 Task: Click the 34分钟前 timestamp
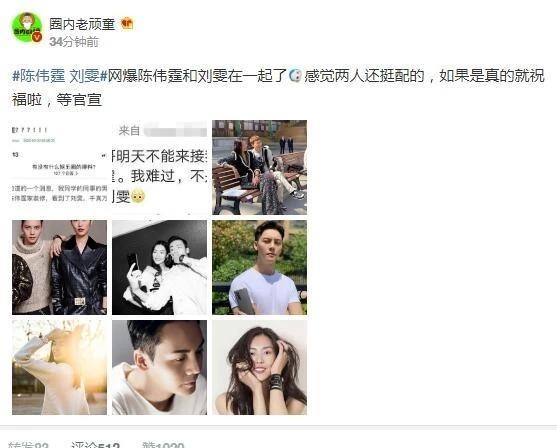(x=74, y=42)
